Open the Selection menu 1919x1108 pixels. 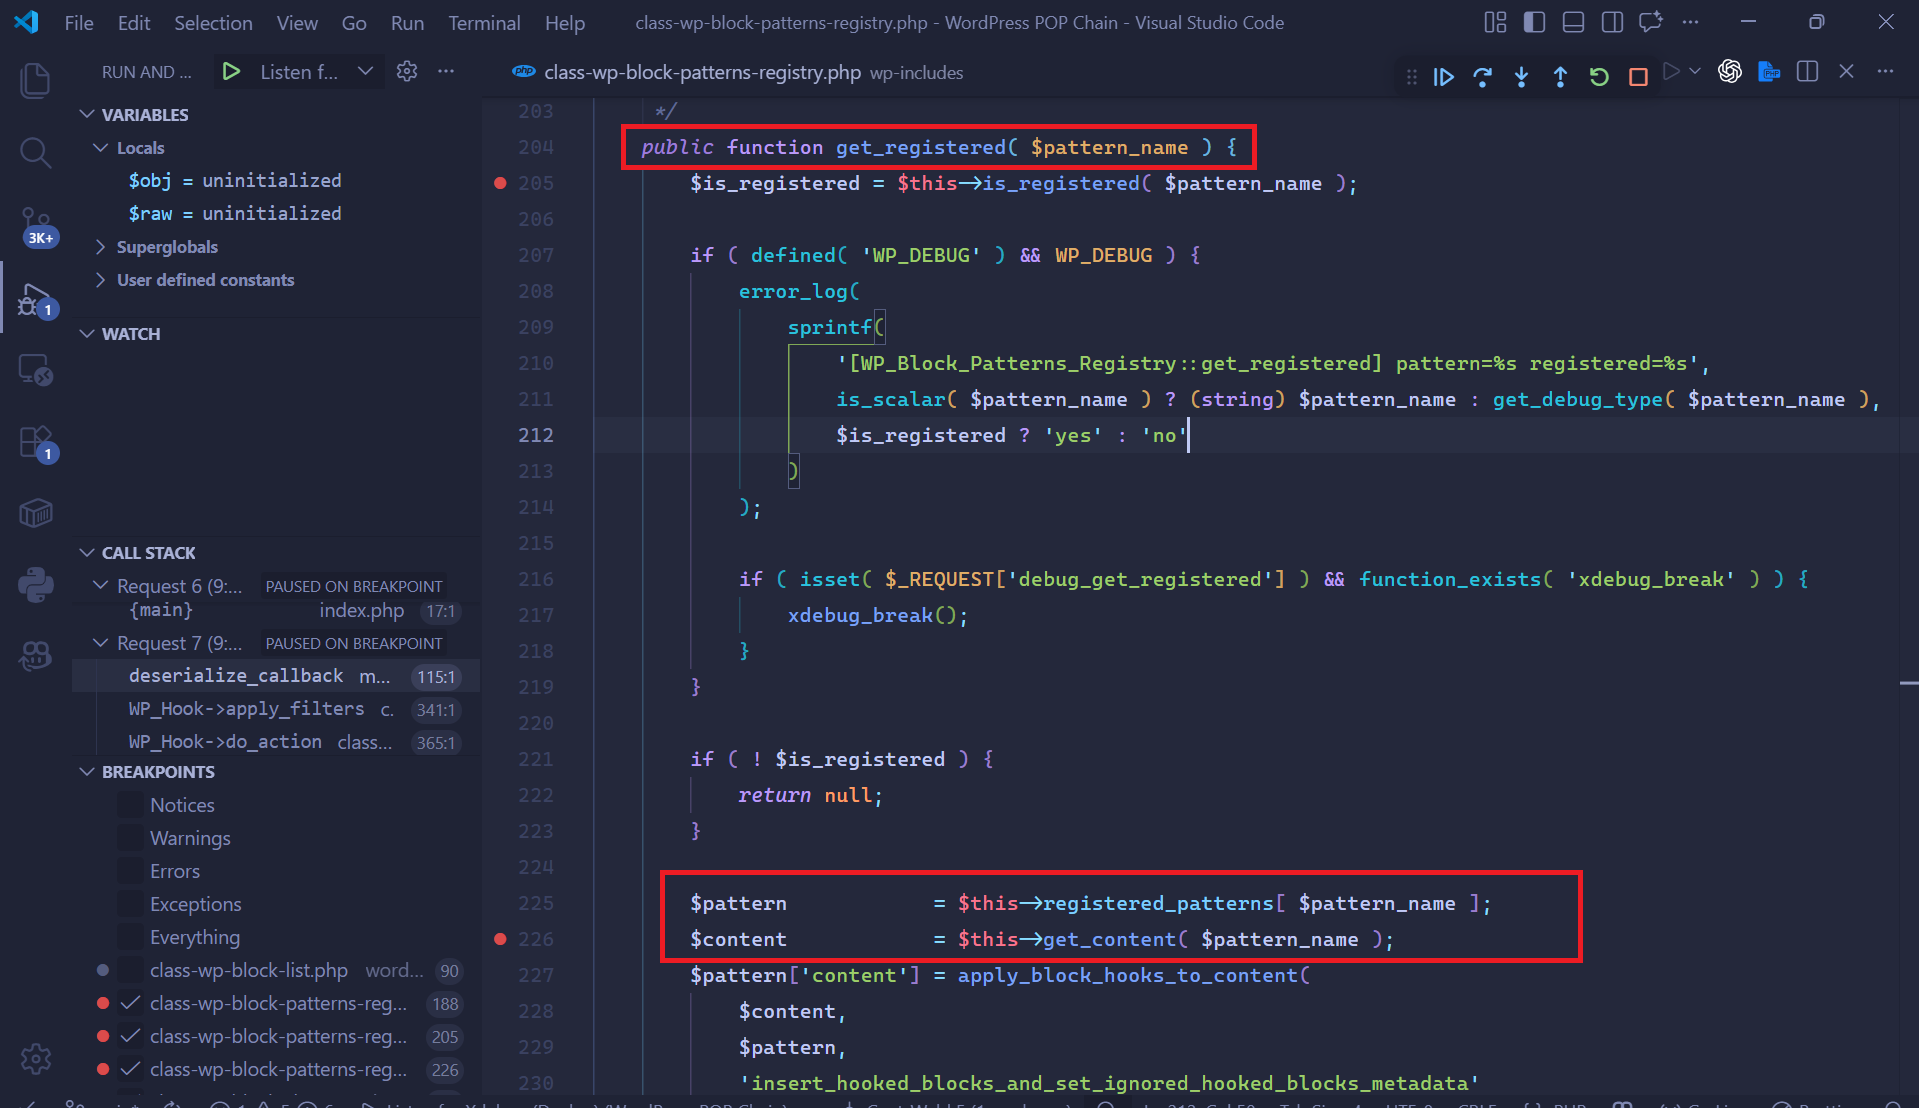point(213,22)
